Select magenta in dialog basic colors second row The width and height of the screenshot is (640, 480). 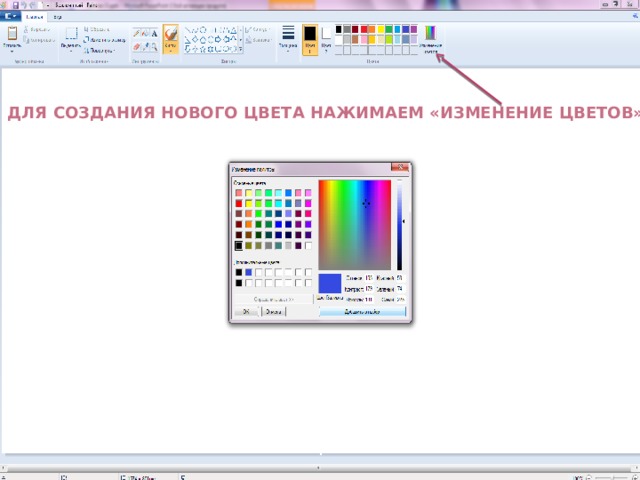click(308, 203)
